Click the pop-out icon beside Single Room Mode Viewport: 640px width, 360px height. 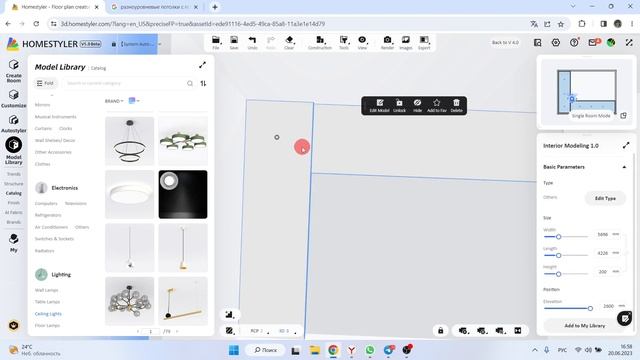[x=623, y=116]
